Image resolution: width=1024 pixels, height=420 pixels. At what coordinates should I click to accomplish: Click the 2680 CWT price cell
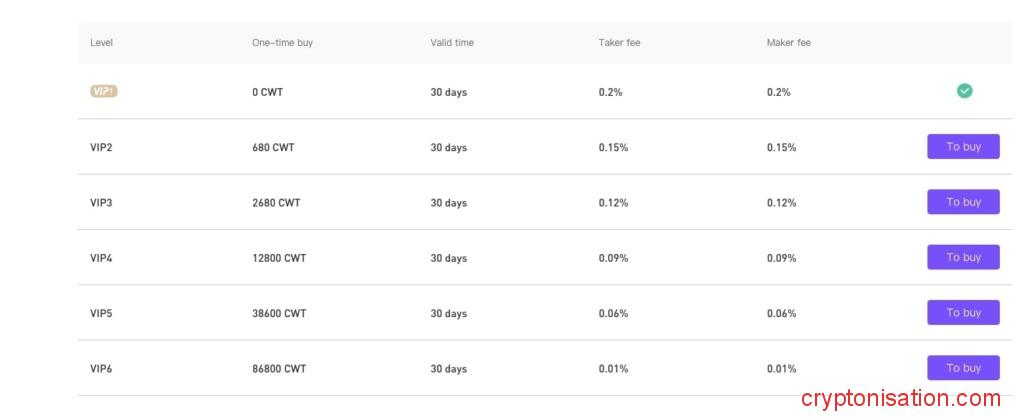276,203
